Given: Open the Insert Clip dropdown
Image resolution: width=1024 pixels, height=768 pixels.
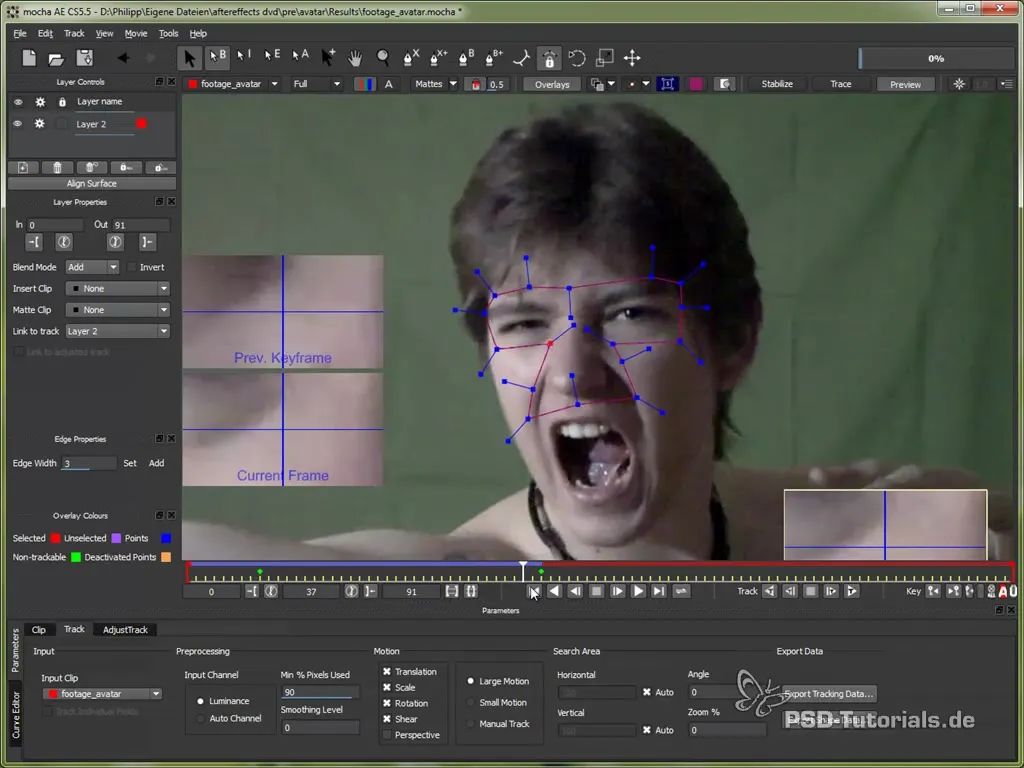Looking at the screenshot, I should pos(118,289).
